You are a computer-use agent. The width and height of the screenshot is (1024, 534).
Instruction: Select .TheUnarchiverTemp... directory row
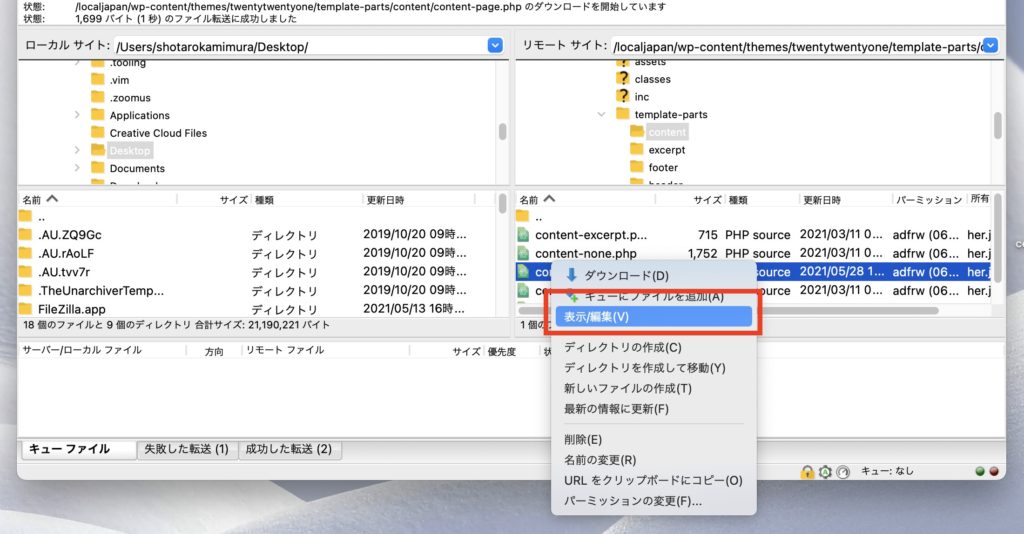pos(257,291)
